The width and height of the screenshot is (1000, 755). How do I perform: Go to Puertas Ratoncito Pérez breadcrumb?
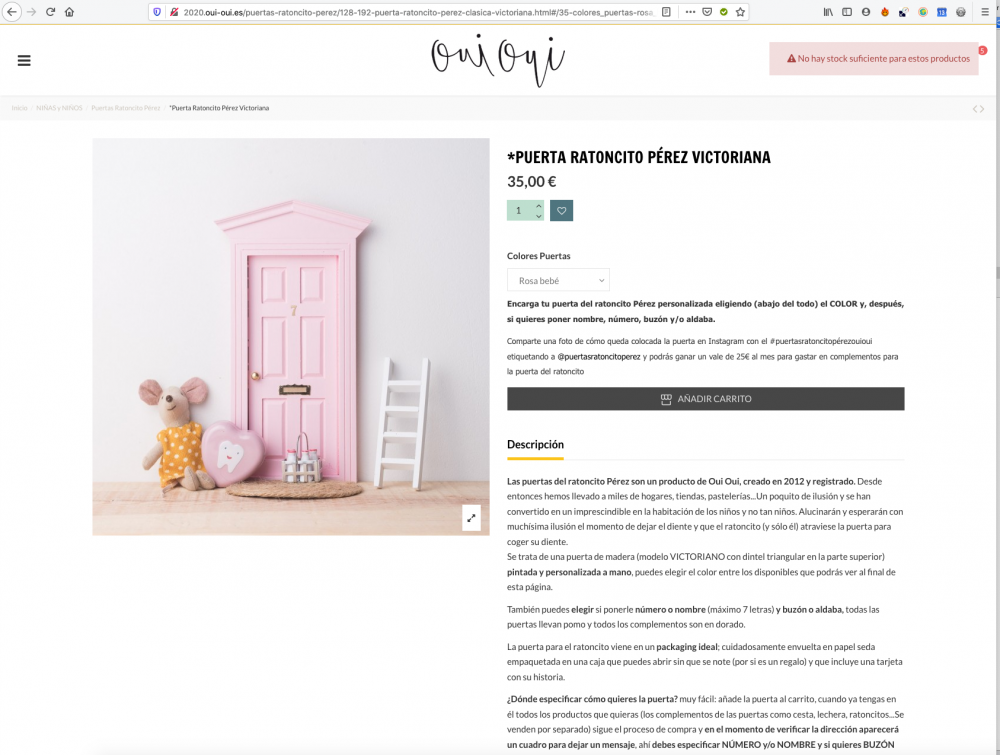tap(126, 108)
